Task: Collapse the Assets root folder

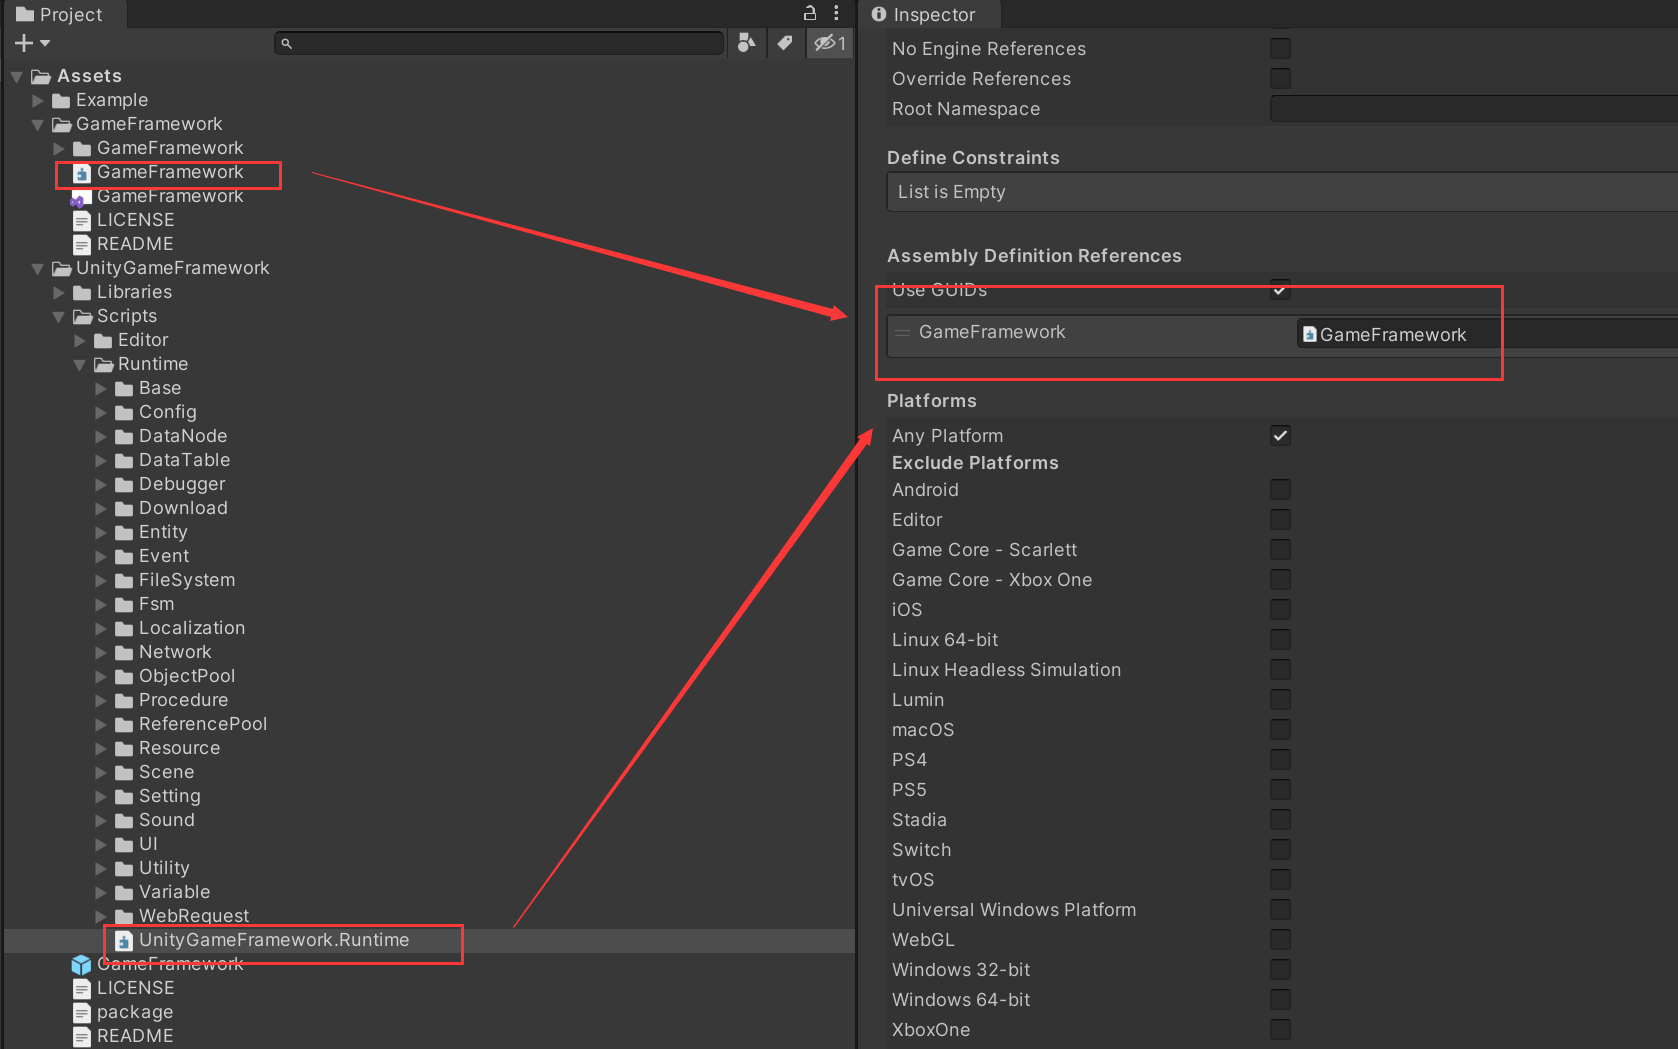Action: [x=17, y=76]
